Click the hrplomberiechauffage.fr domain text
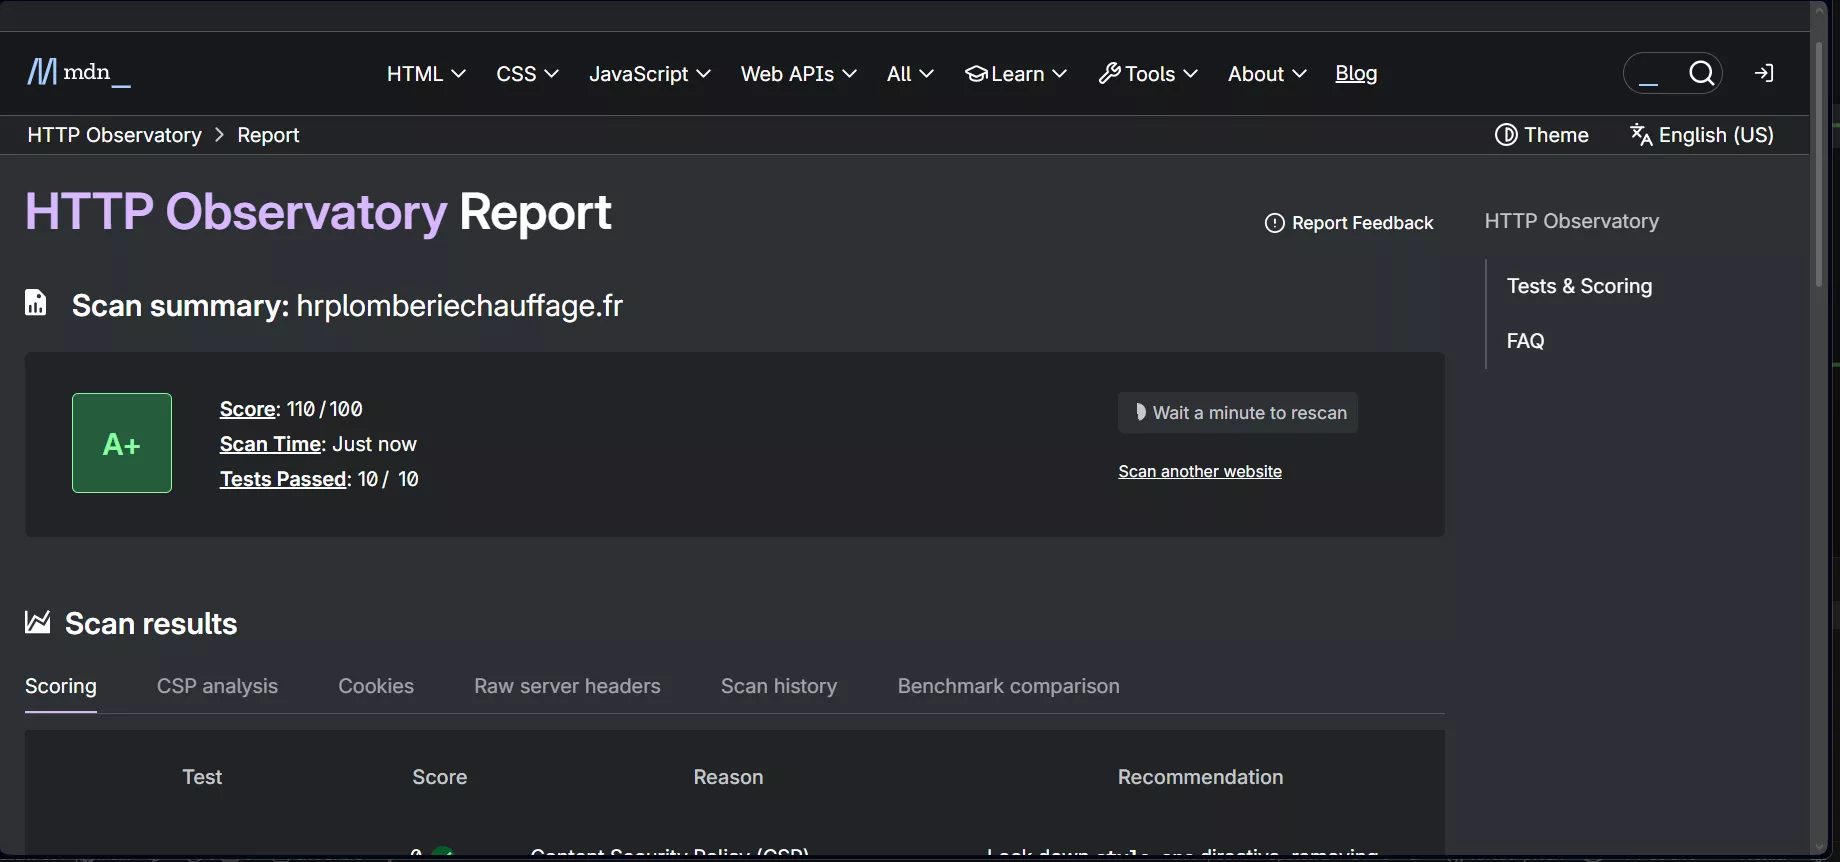Screen dimensions: 1840x862 tap(460, 305)
